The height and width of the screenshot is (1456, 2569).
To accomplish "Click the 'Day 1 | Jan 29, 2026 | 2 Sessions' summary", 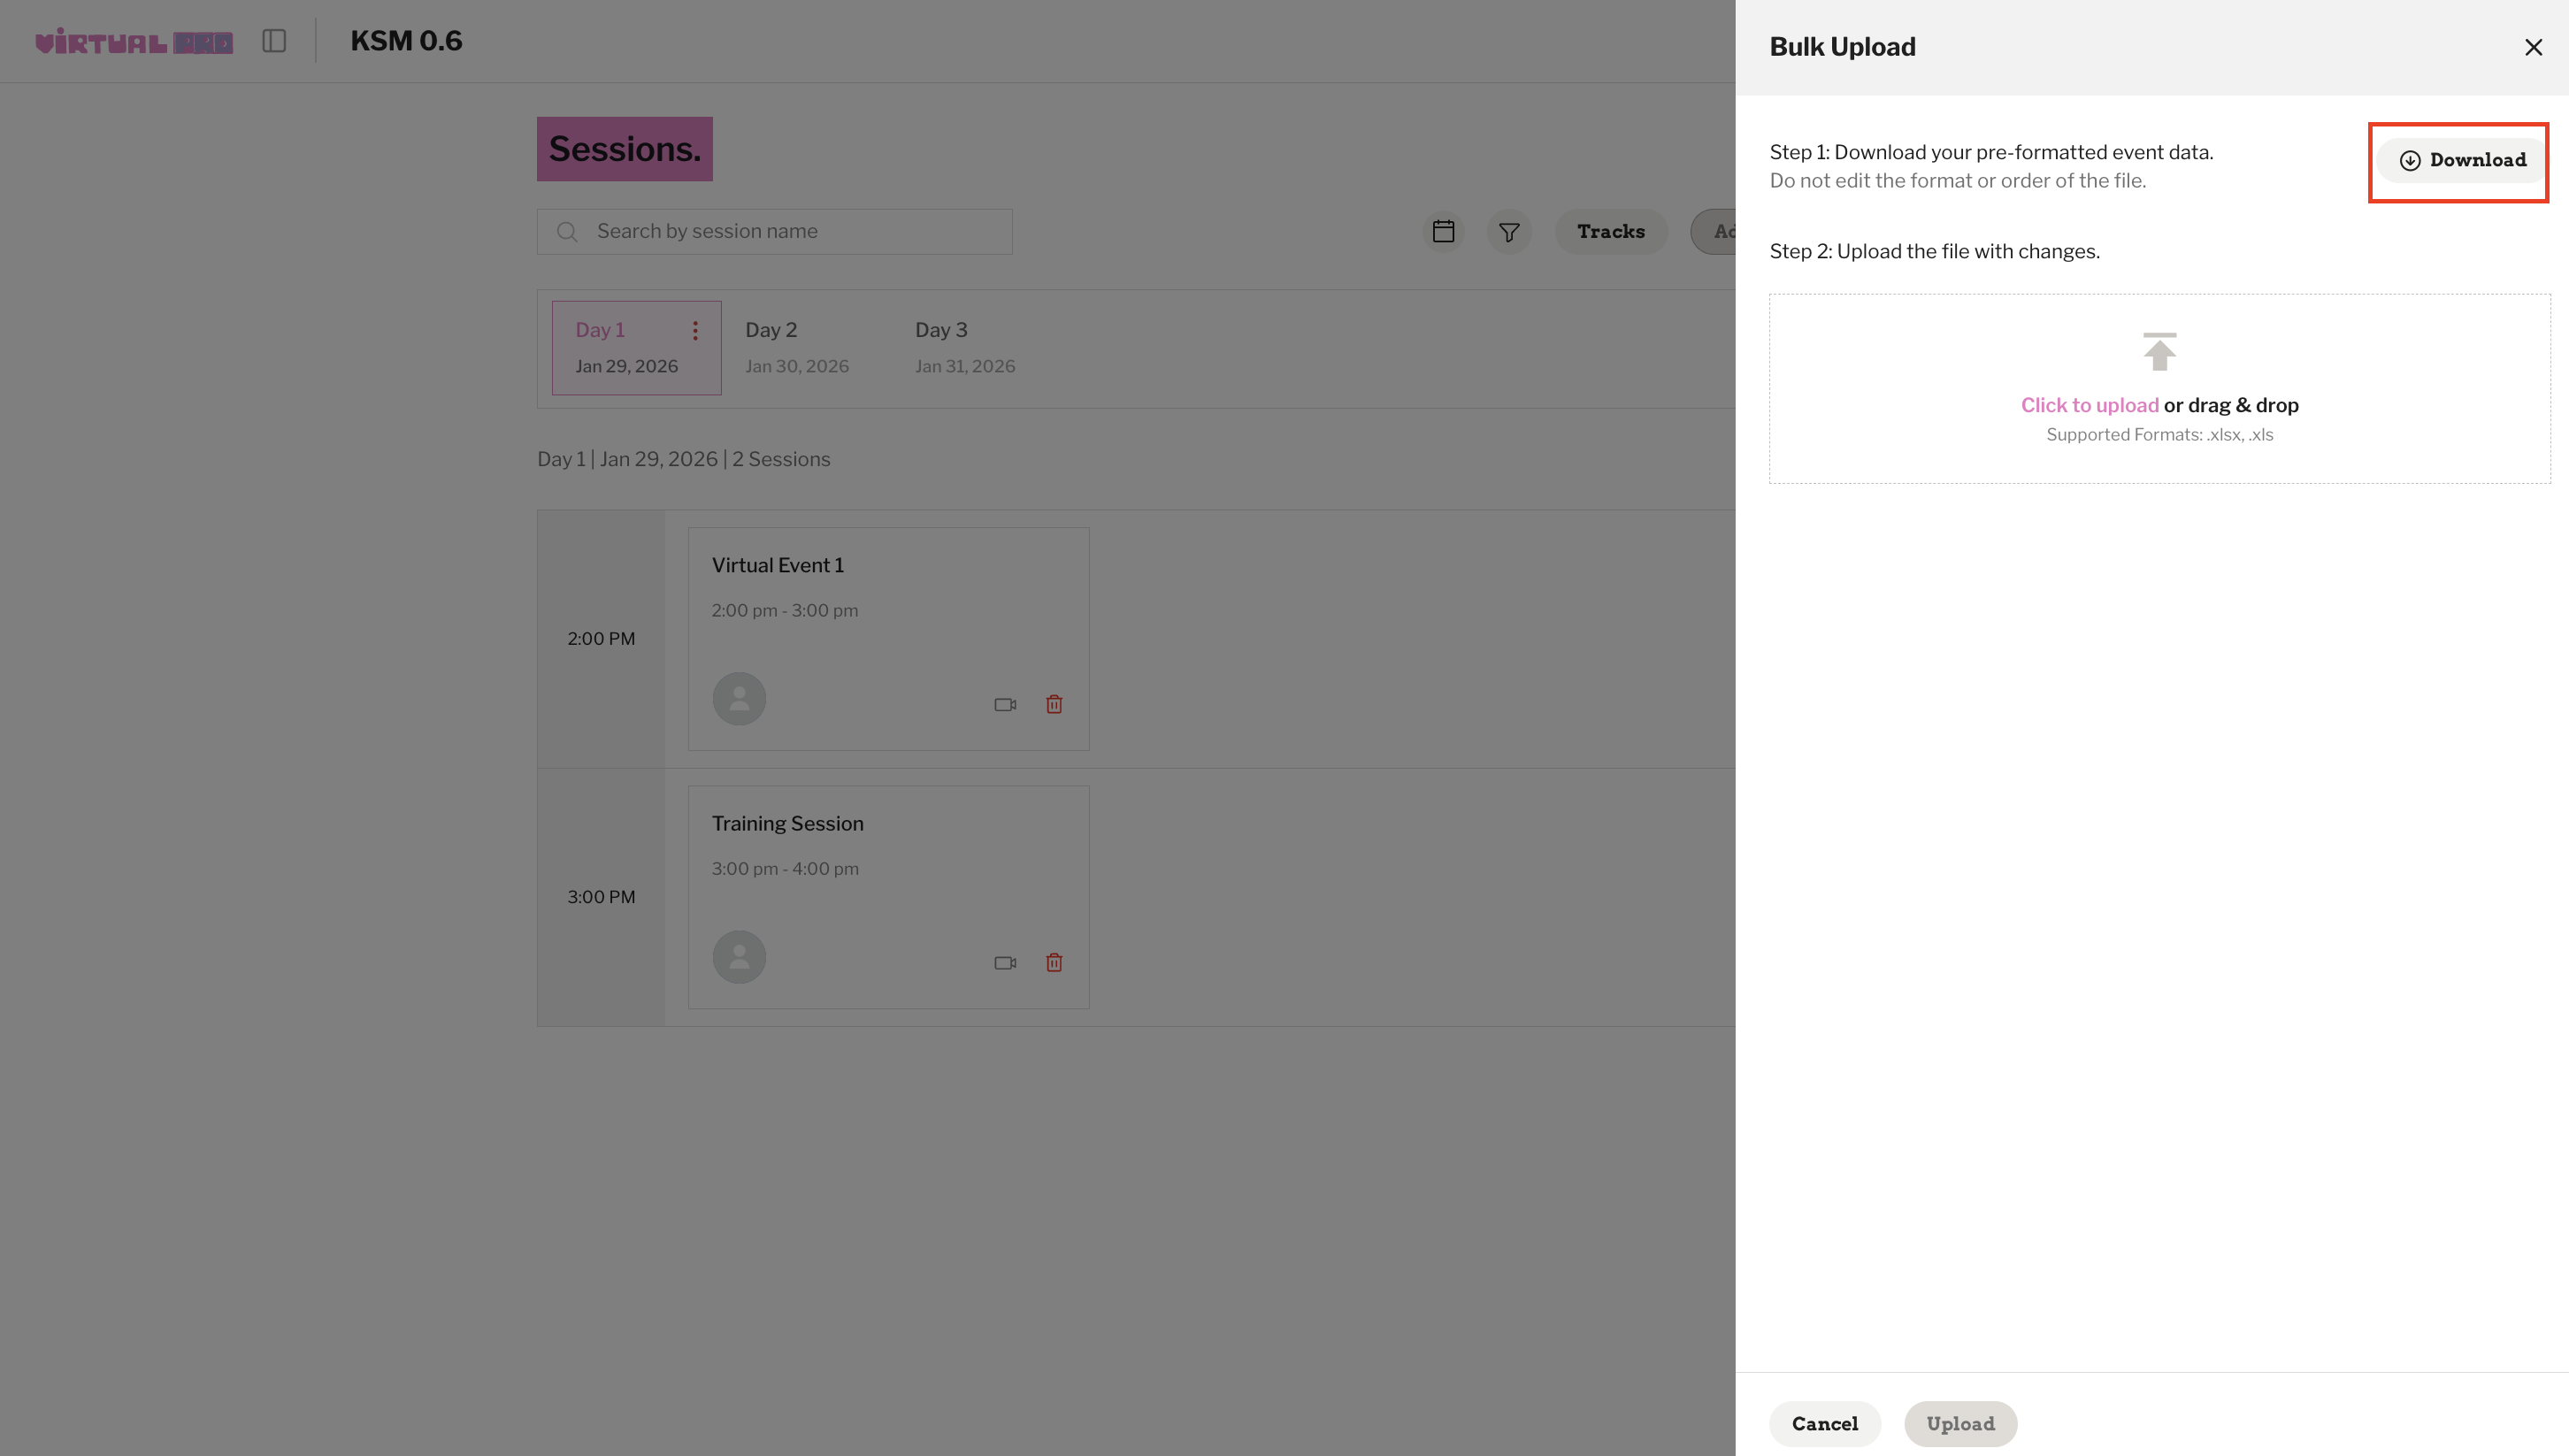I will point(683,459).
